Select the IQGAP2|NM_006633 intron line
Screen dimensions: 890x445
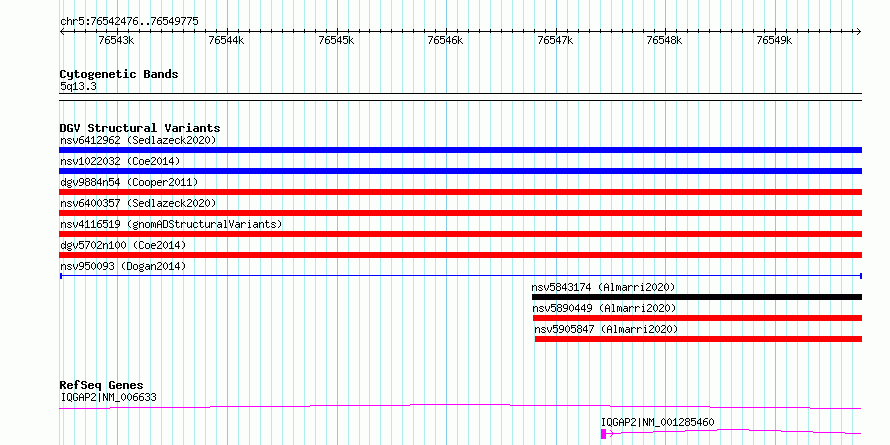(x=460, y=406)
